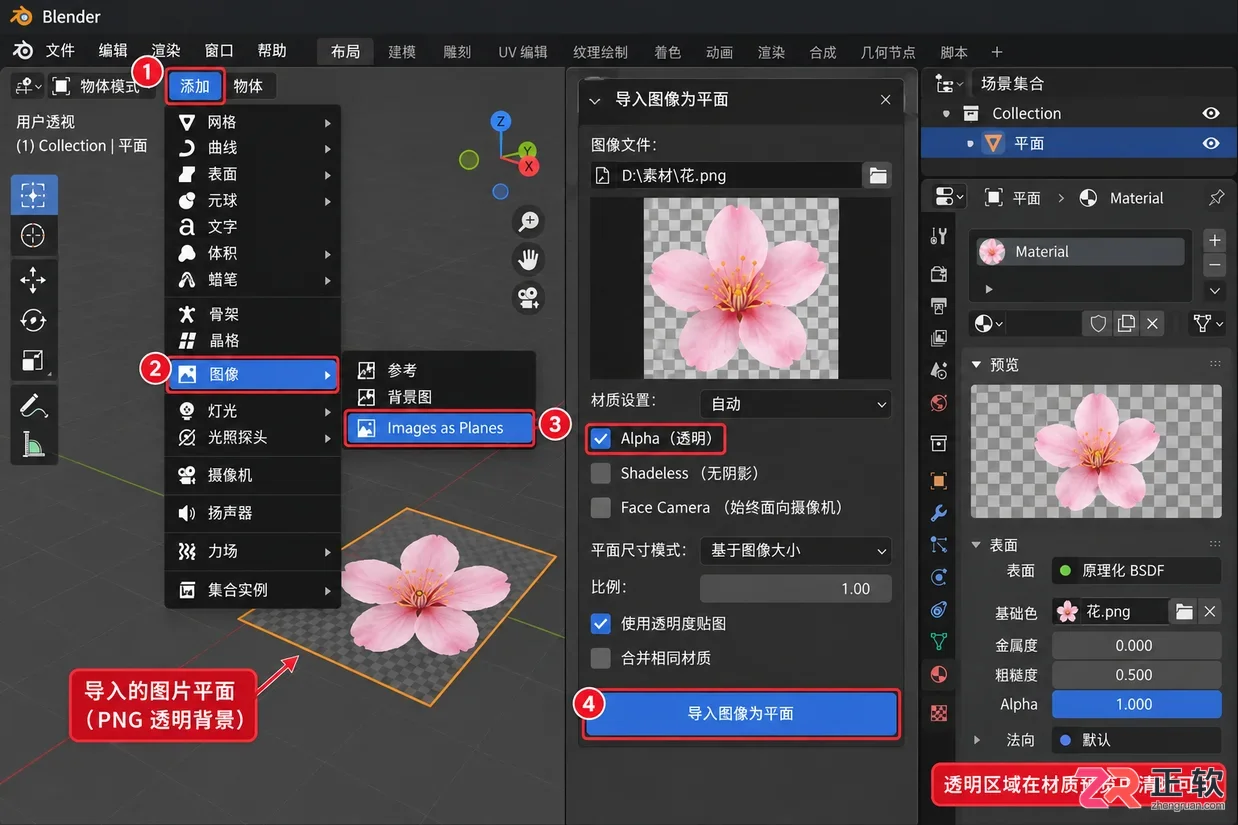Collapse the 预览 section

(x=977, y=365)
